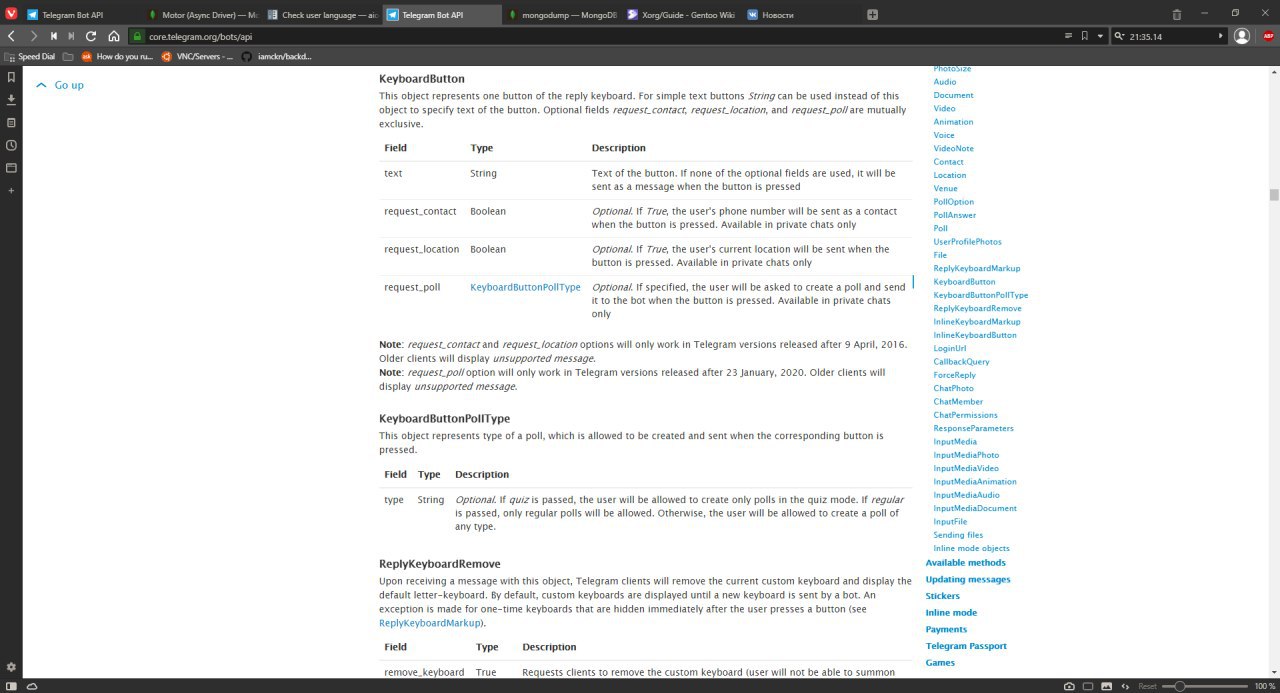Open Speed Dial bookmark folder

pyautogui.click(x=29, y=57)
